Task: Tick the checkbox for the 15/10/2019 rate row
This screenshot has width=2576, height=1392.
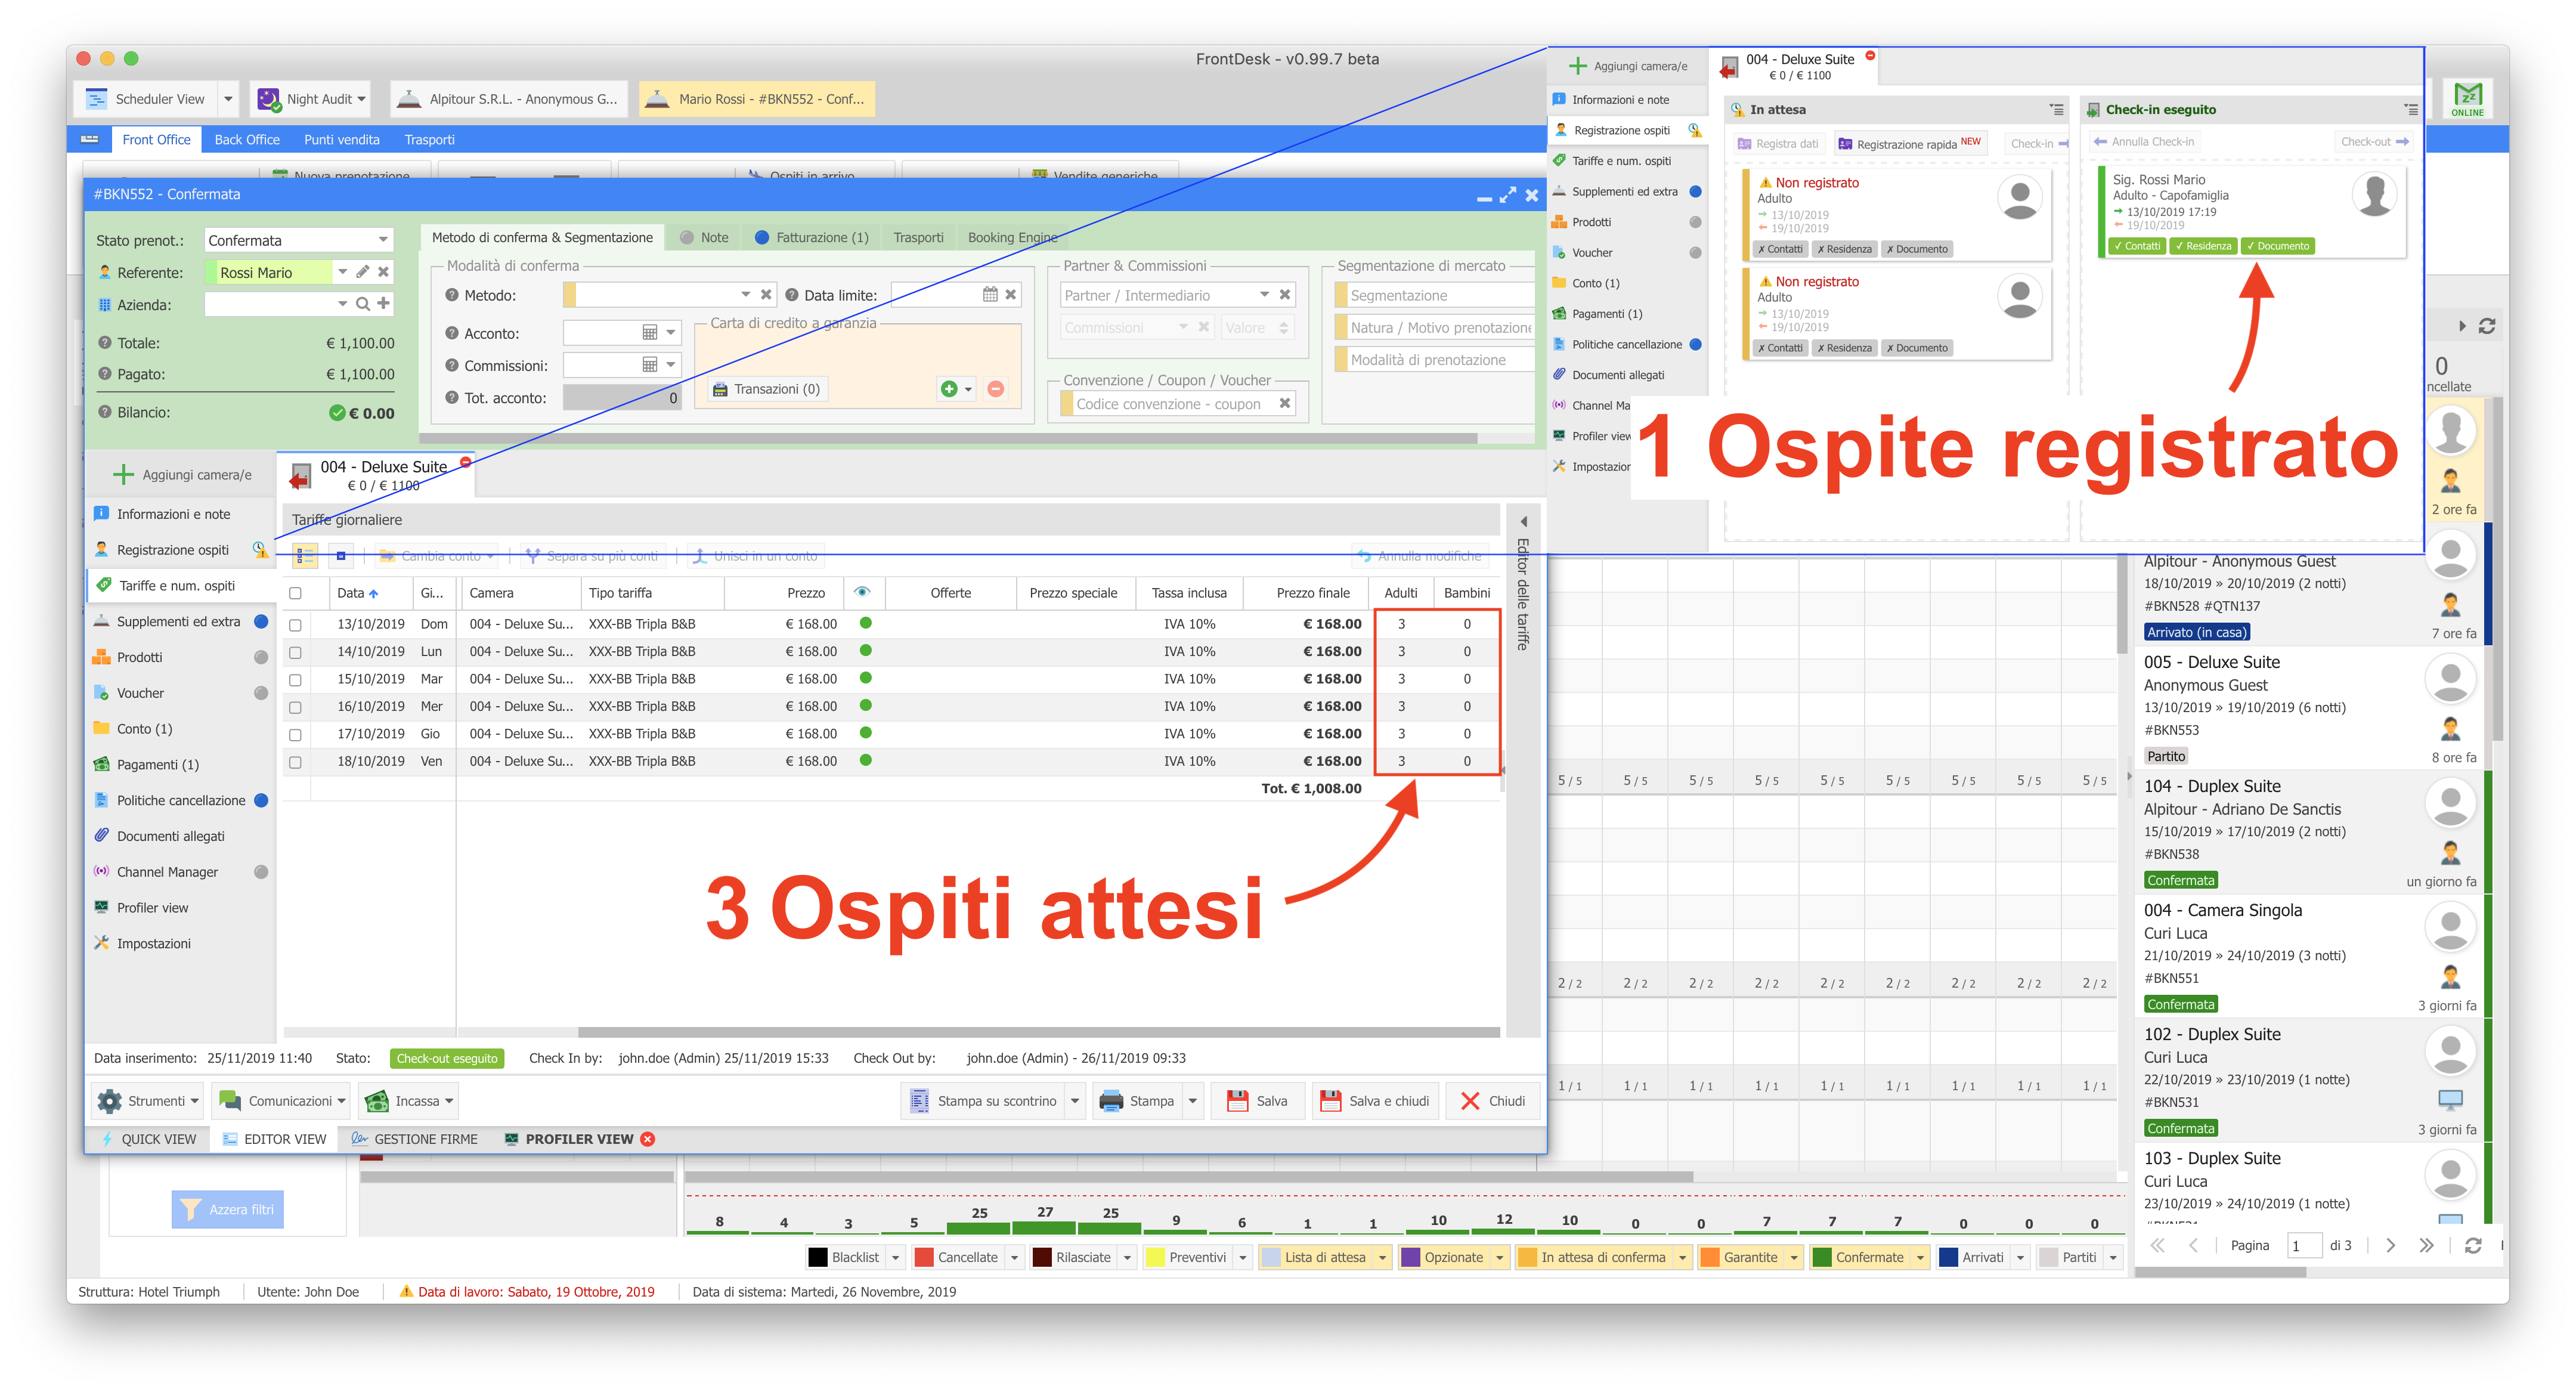Action: (x=295, y=679)
